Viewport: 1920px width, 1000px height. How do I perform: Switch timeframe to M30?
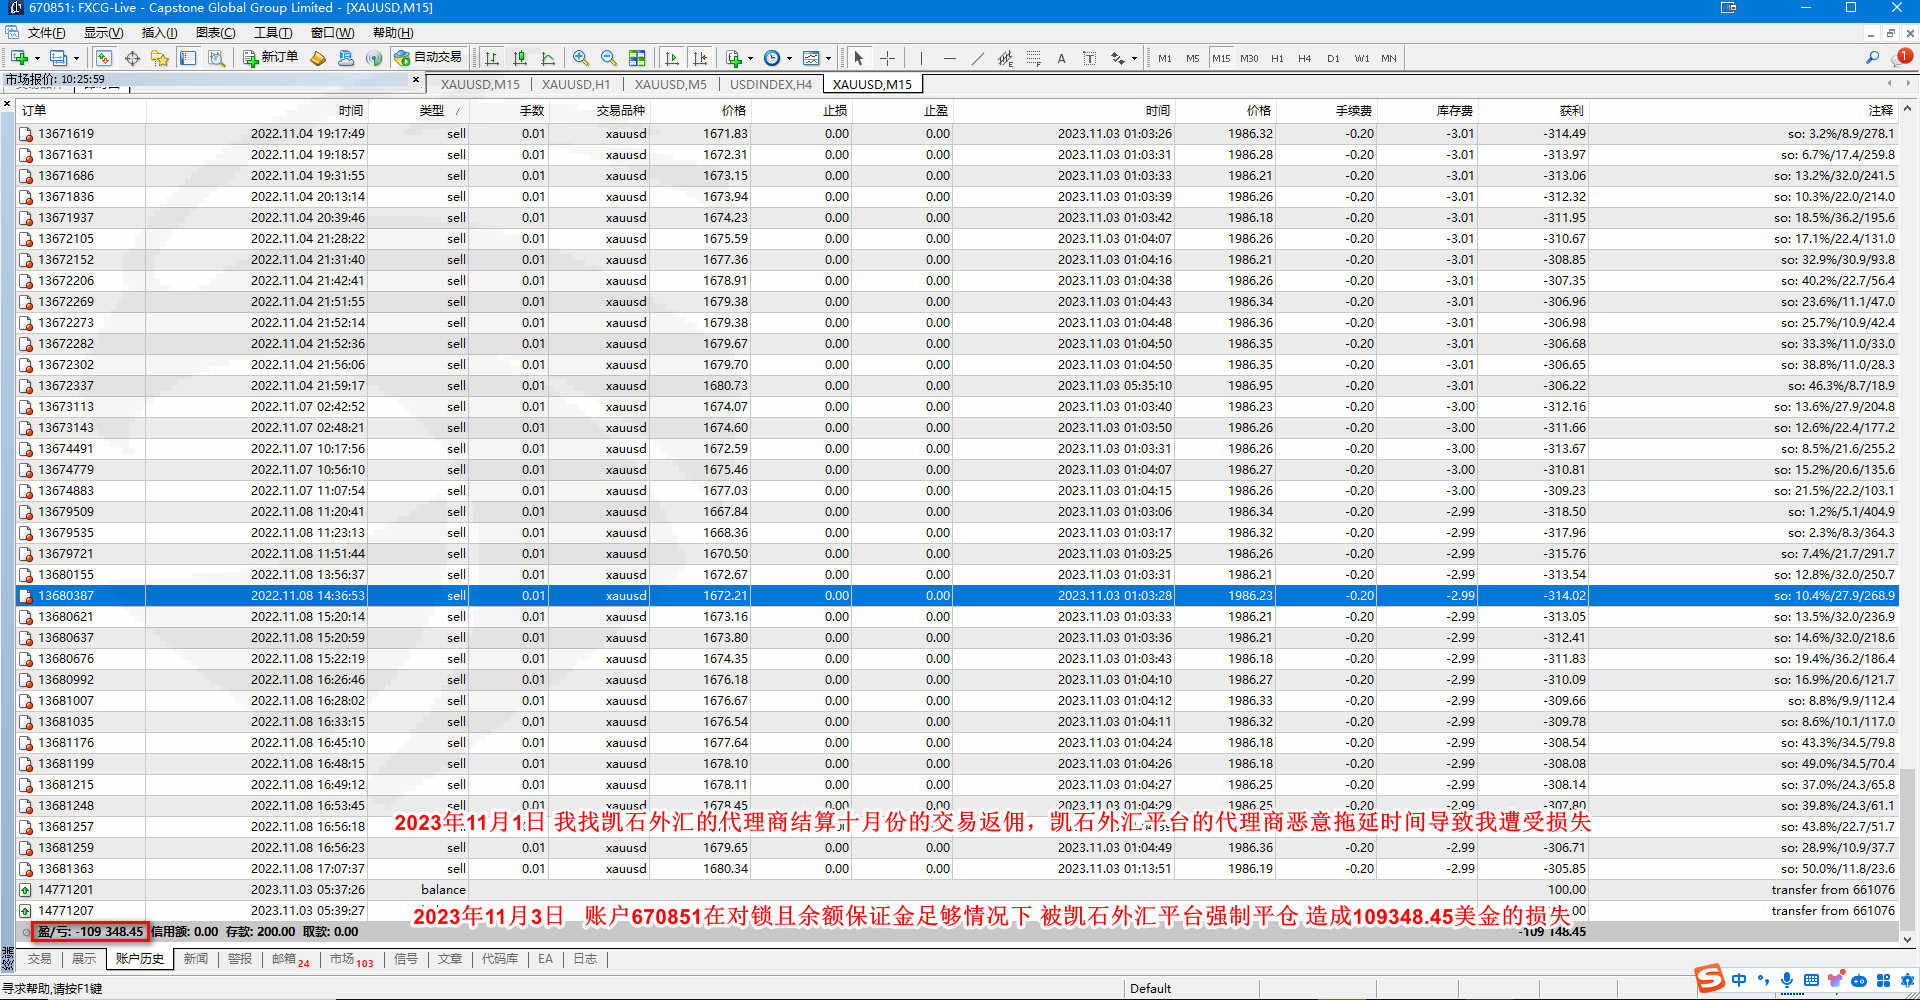tap(1249, 58)
